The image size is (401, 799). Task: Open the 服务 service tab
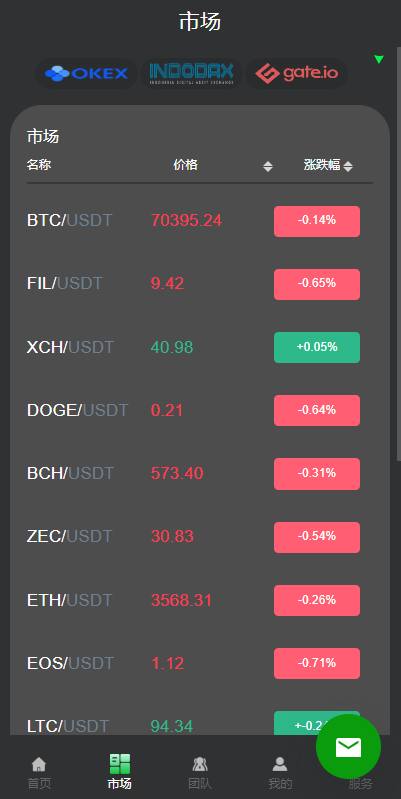pos(360,783)
